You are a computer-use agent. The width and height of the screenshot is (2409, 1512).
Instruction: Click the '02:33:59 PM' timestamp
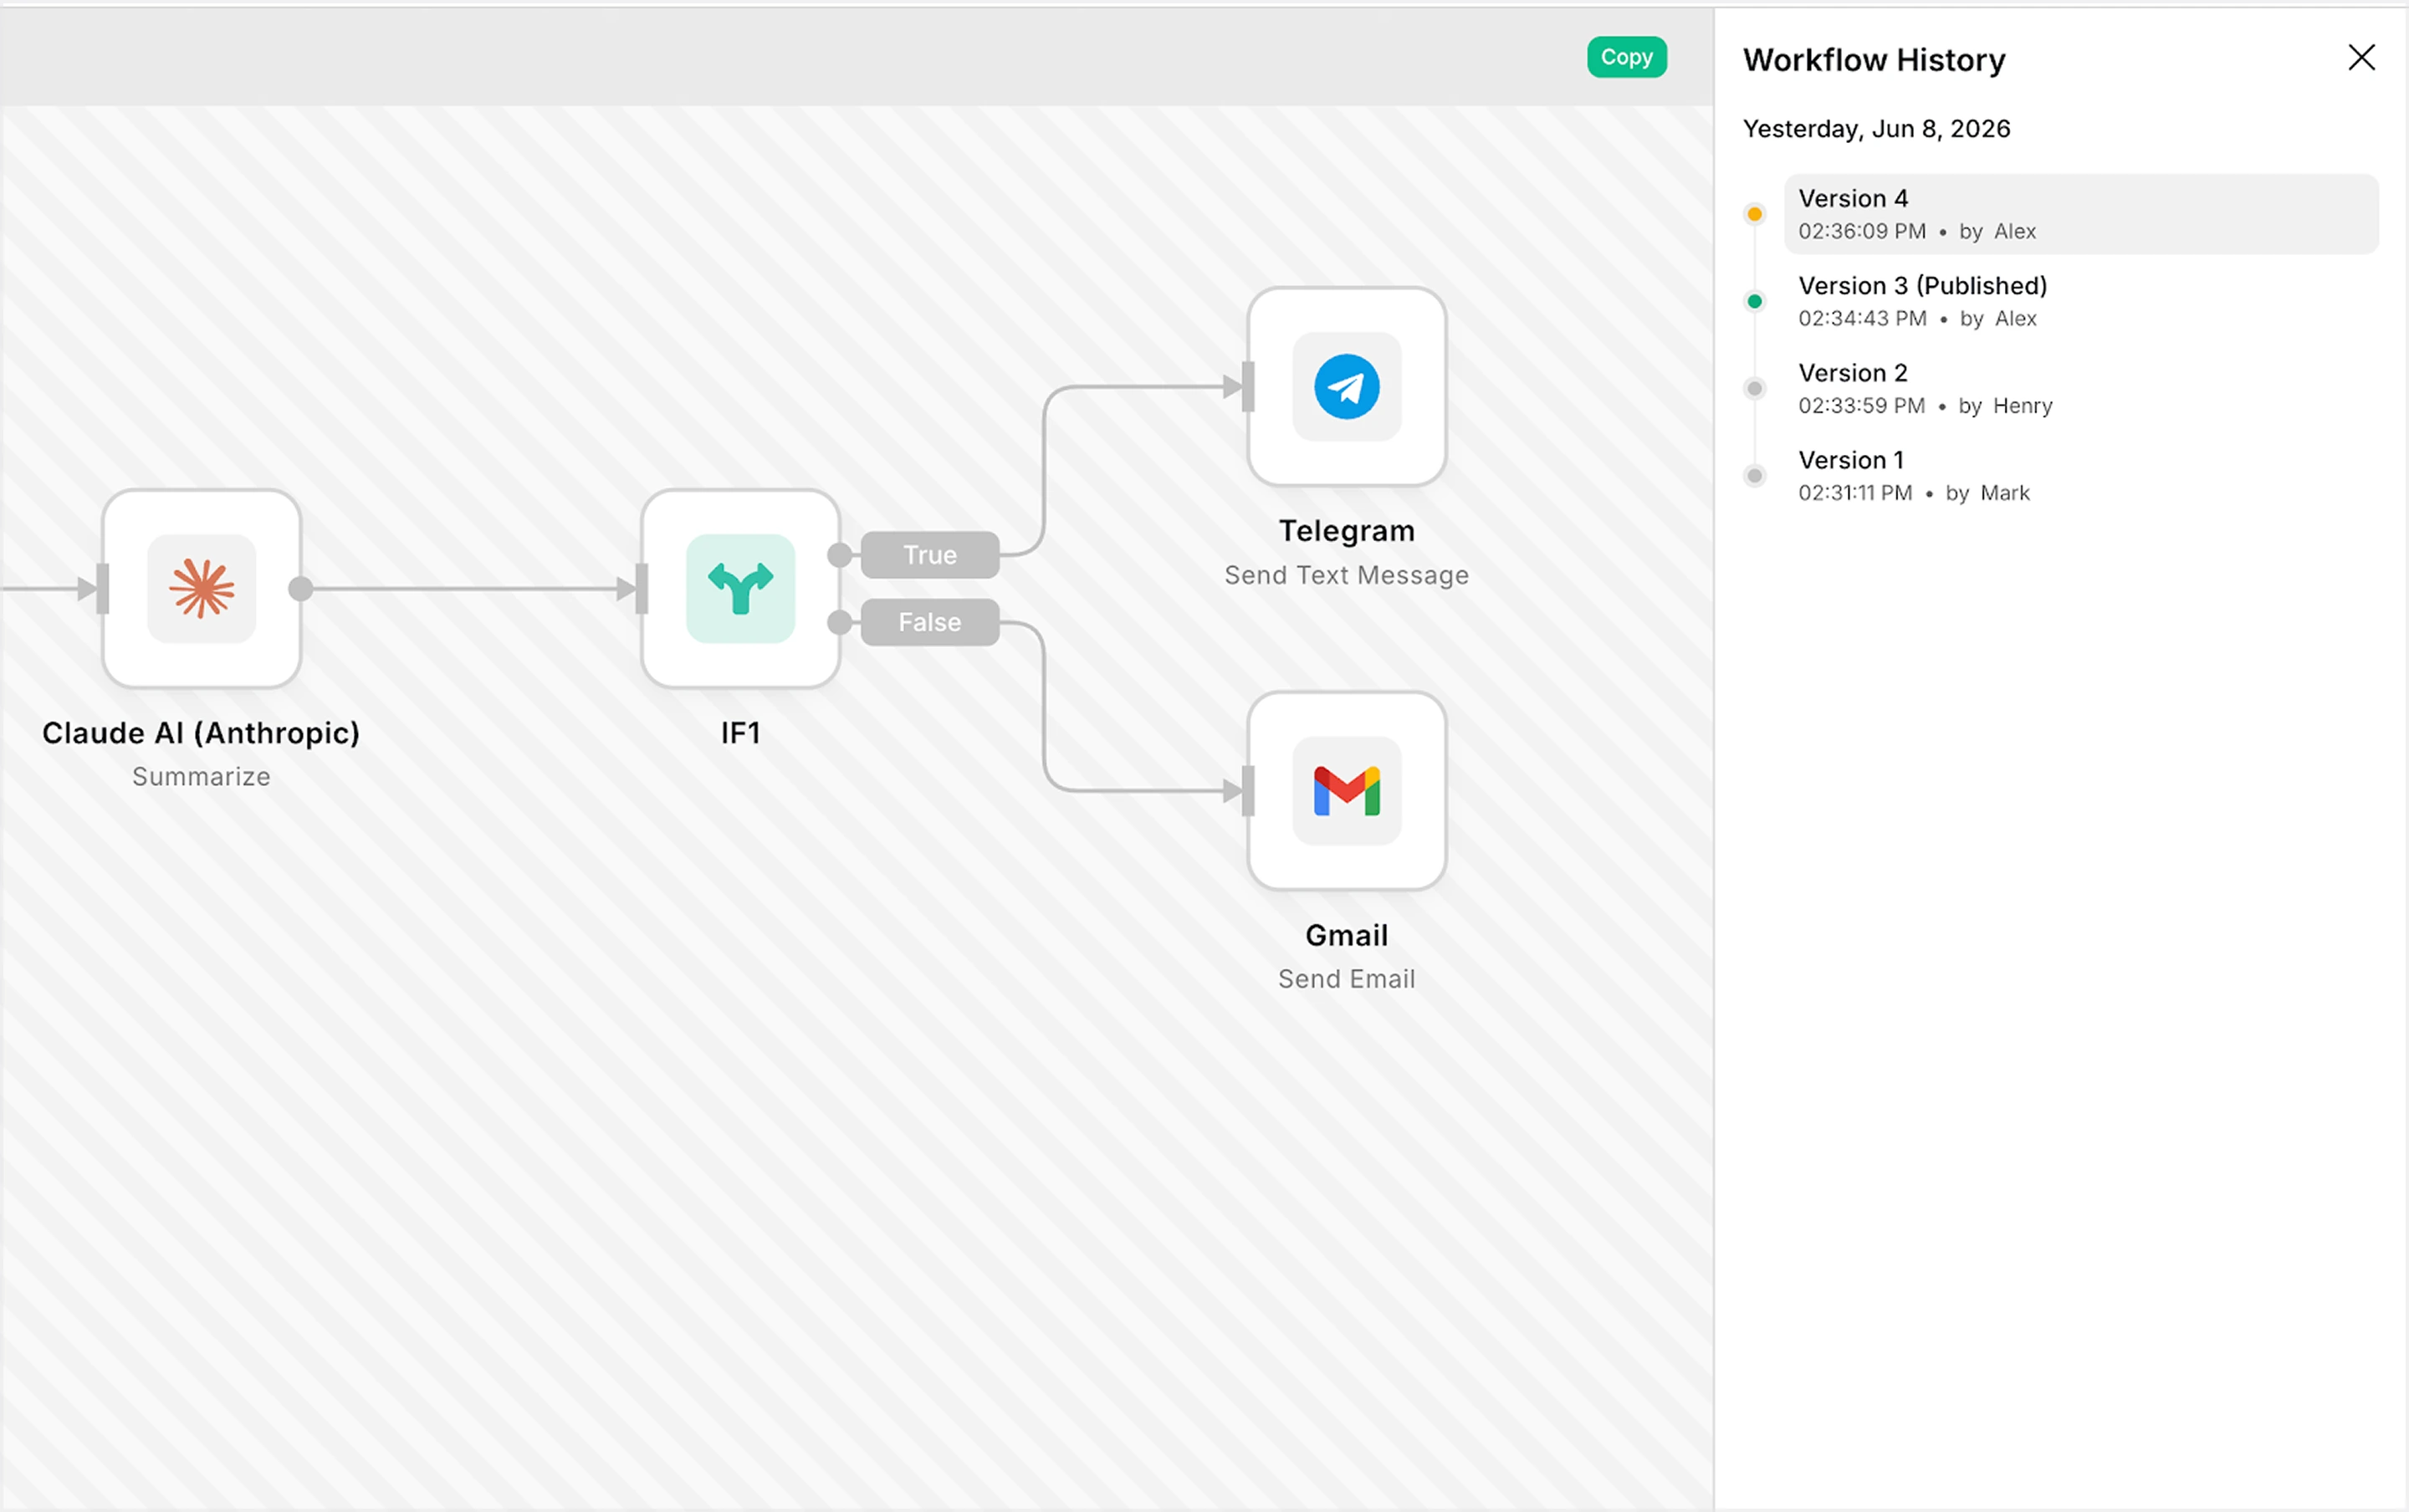click(x=1861, y=405)
